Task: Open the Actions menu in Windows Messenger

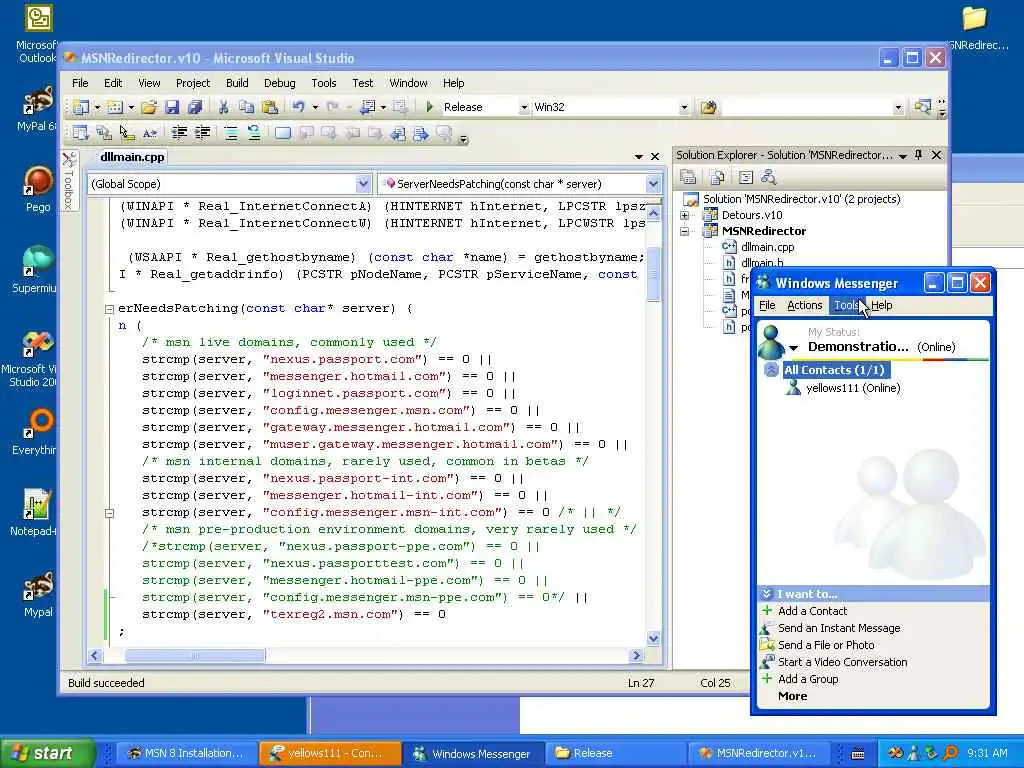Action: click(805, 305)
